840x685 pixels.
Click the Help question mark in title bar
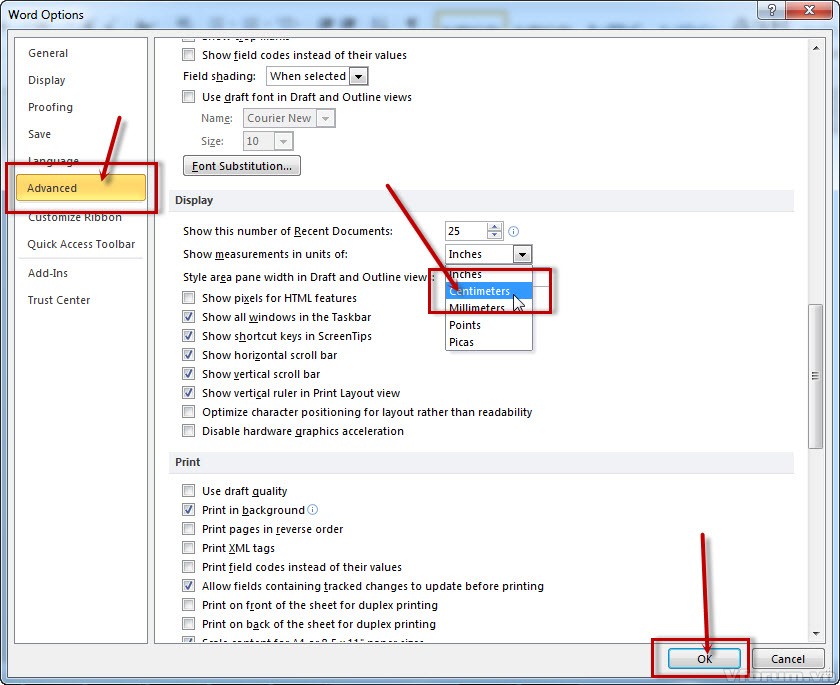point(772,10)
